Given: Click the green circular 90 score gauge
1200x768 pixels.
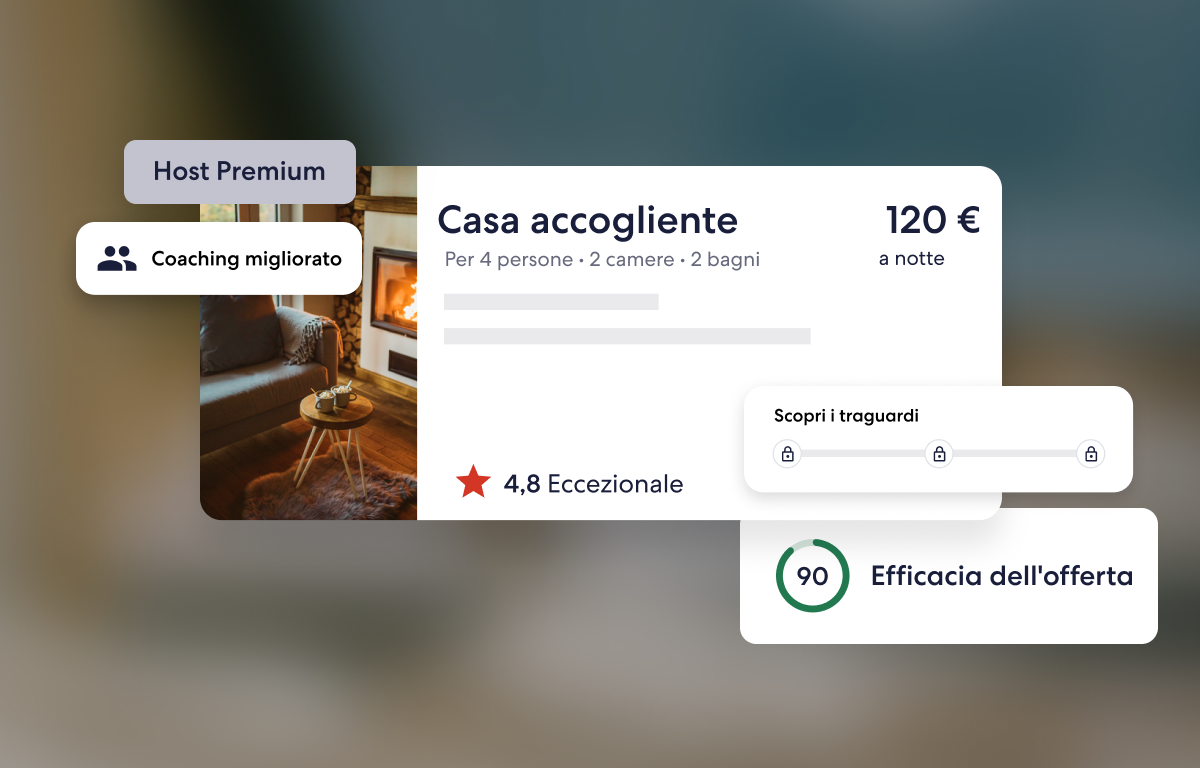Looking at the screenshot, I should pyautogui.click(x=812, y=576).
